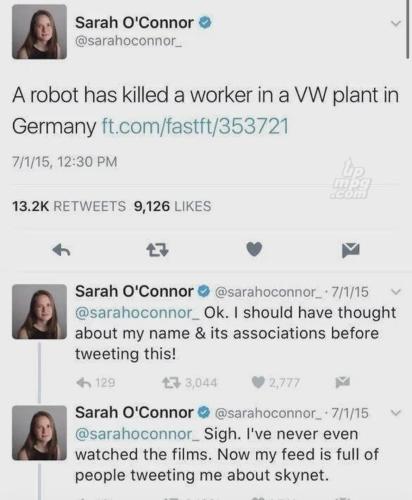View the 9,126 likes list
412x500 pixels.
tap(172, 206)
